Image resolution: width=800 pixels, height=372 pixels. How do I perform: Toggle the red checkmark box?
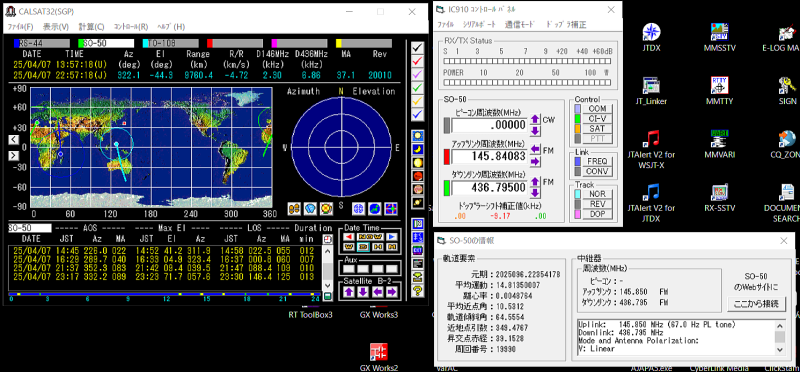pyautogui.click(x=418, y=61)
